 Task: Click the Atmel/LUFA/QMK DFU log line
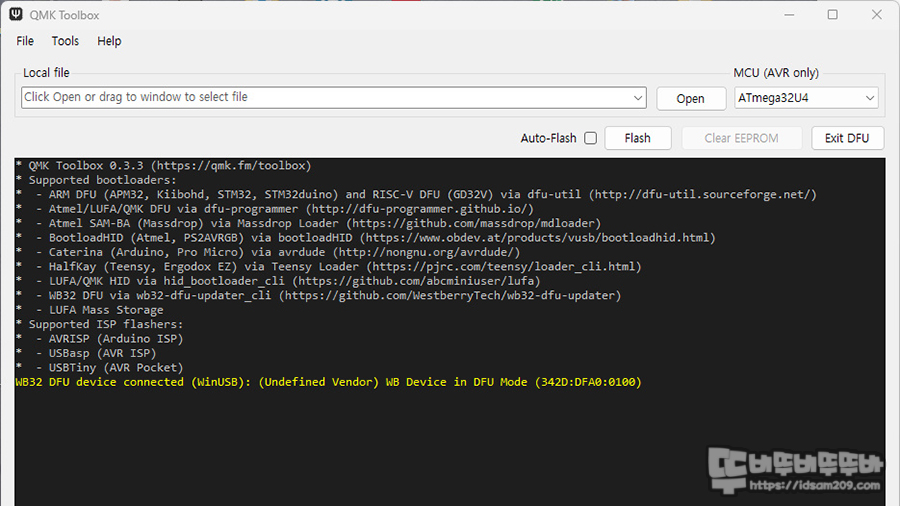tap(275, 209)
